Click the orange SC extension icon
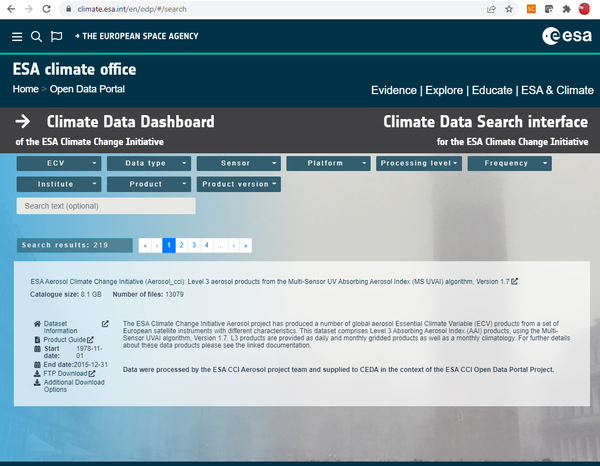This screenshot has width=600, height=466. [x=531, y=9]
